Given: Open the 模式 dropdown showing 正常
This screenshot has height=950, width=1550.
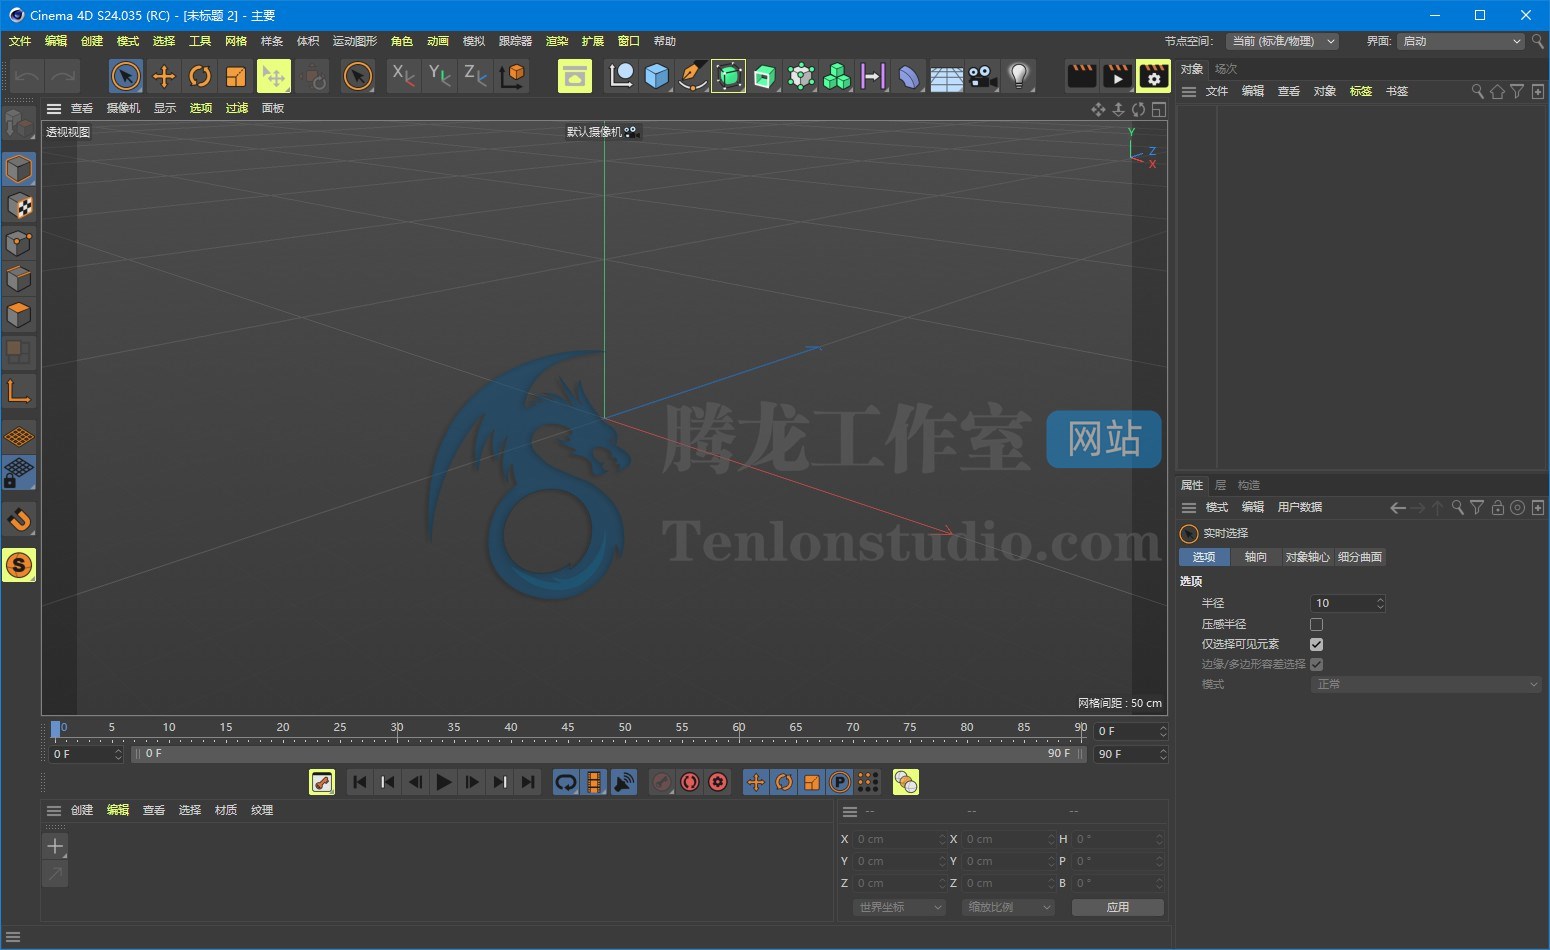Looking at the screenshot, I should point(1425,684).
